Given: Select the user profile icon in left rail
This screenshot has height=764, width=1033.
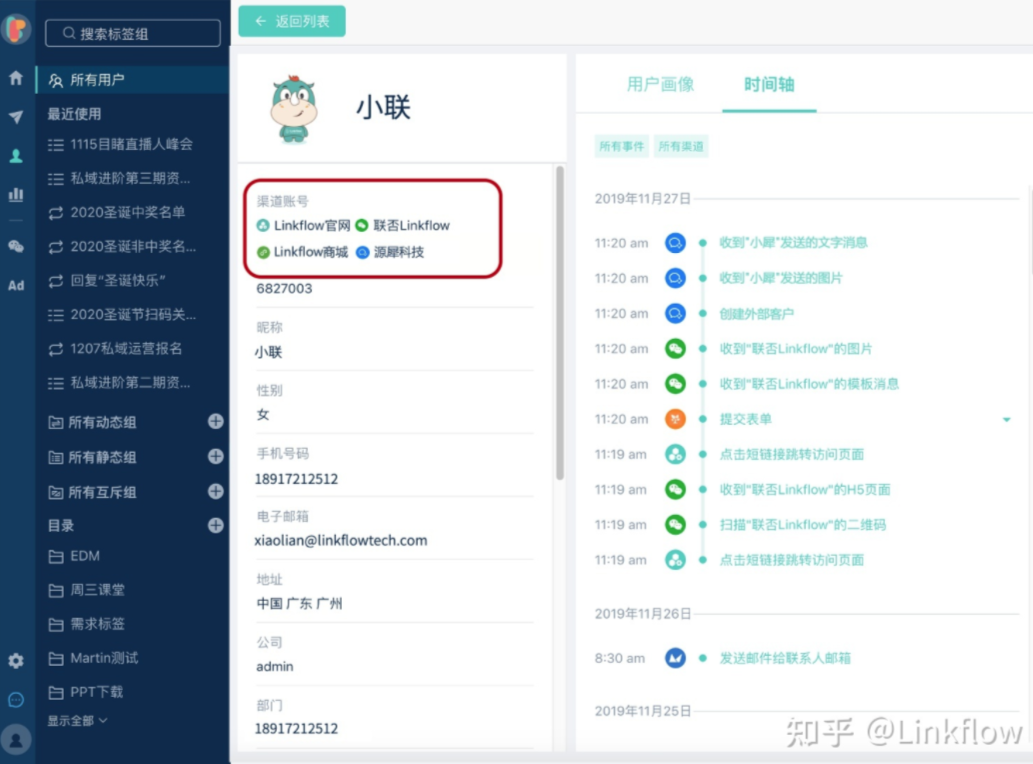Looking at the screenshot, I should 16,155.
